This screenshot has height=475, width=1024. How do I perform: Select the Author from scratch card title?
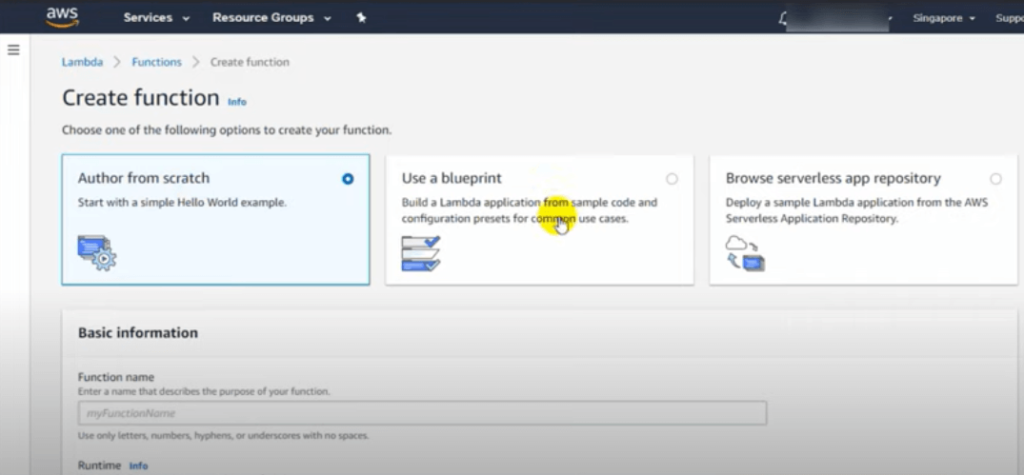point(144,178)
